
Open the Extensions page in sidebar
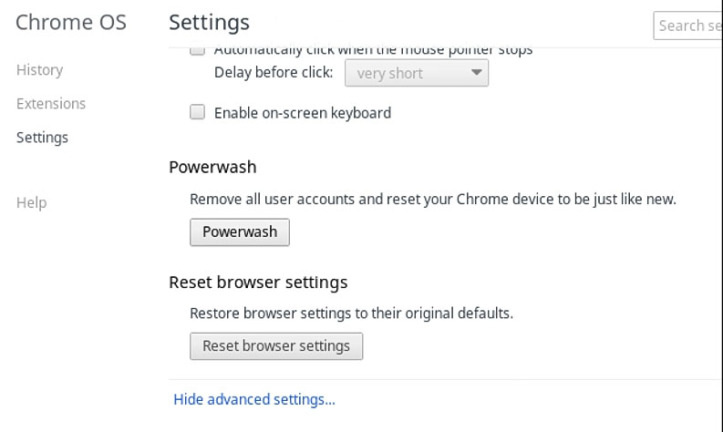(x=51, y=104)
